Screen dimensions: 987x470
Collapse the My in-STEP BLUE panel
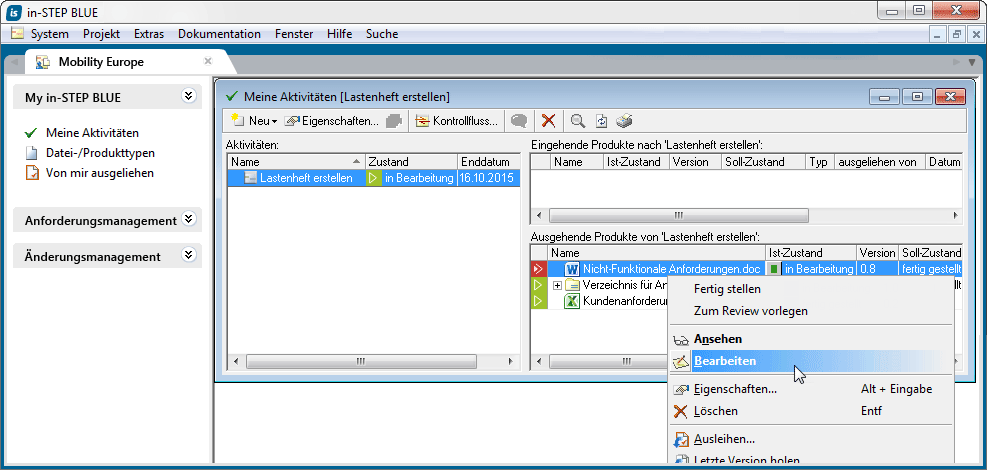pyautogui.click(x=188, y=96)
